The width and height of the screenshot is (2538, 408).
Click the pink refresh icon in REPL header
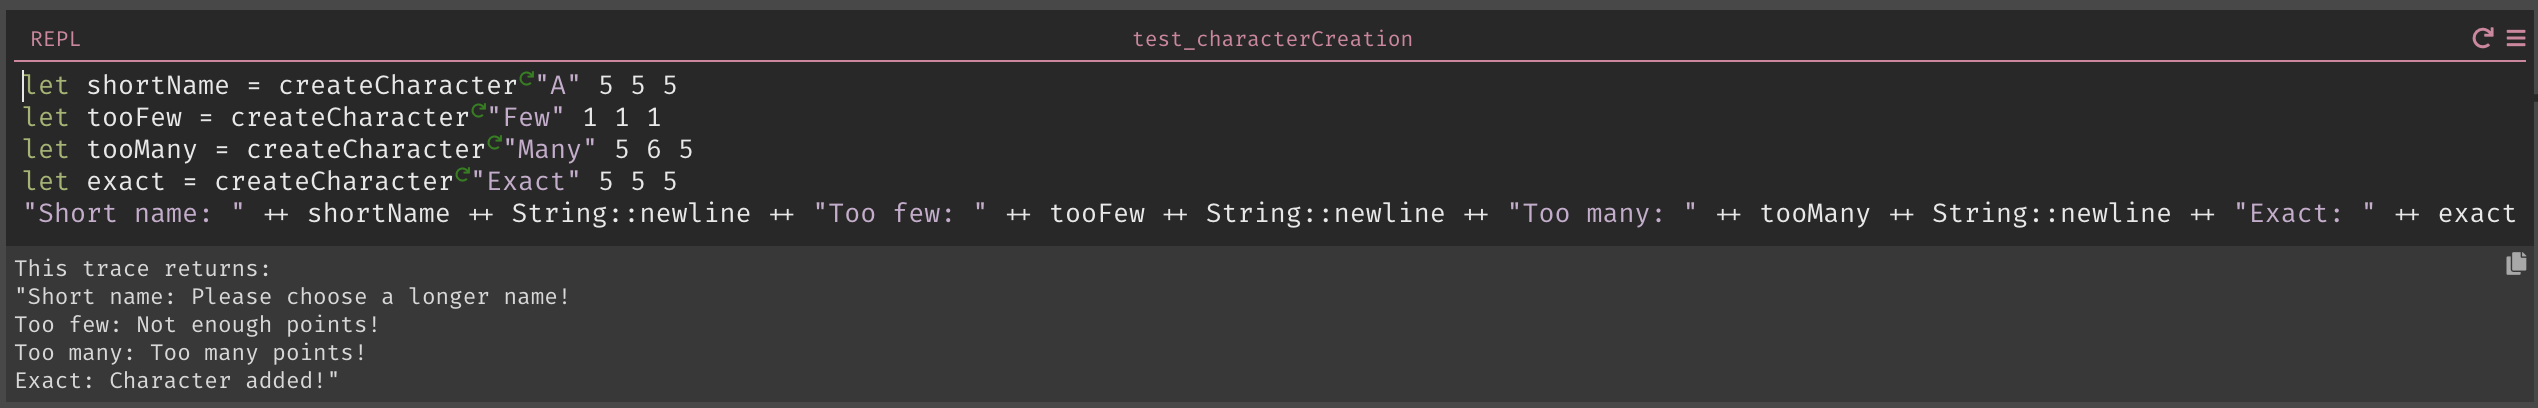2482,38
